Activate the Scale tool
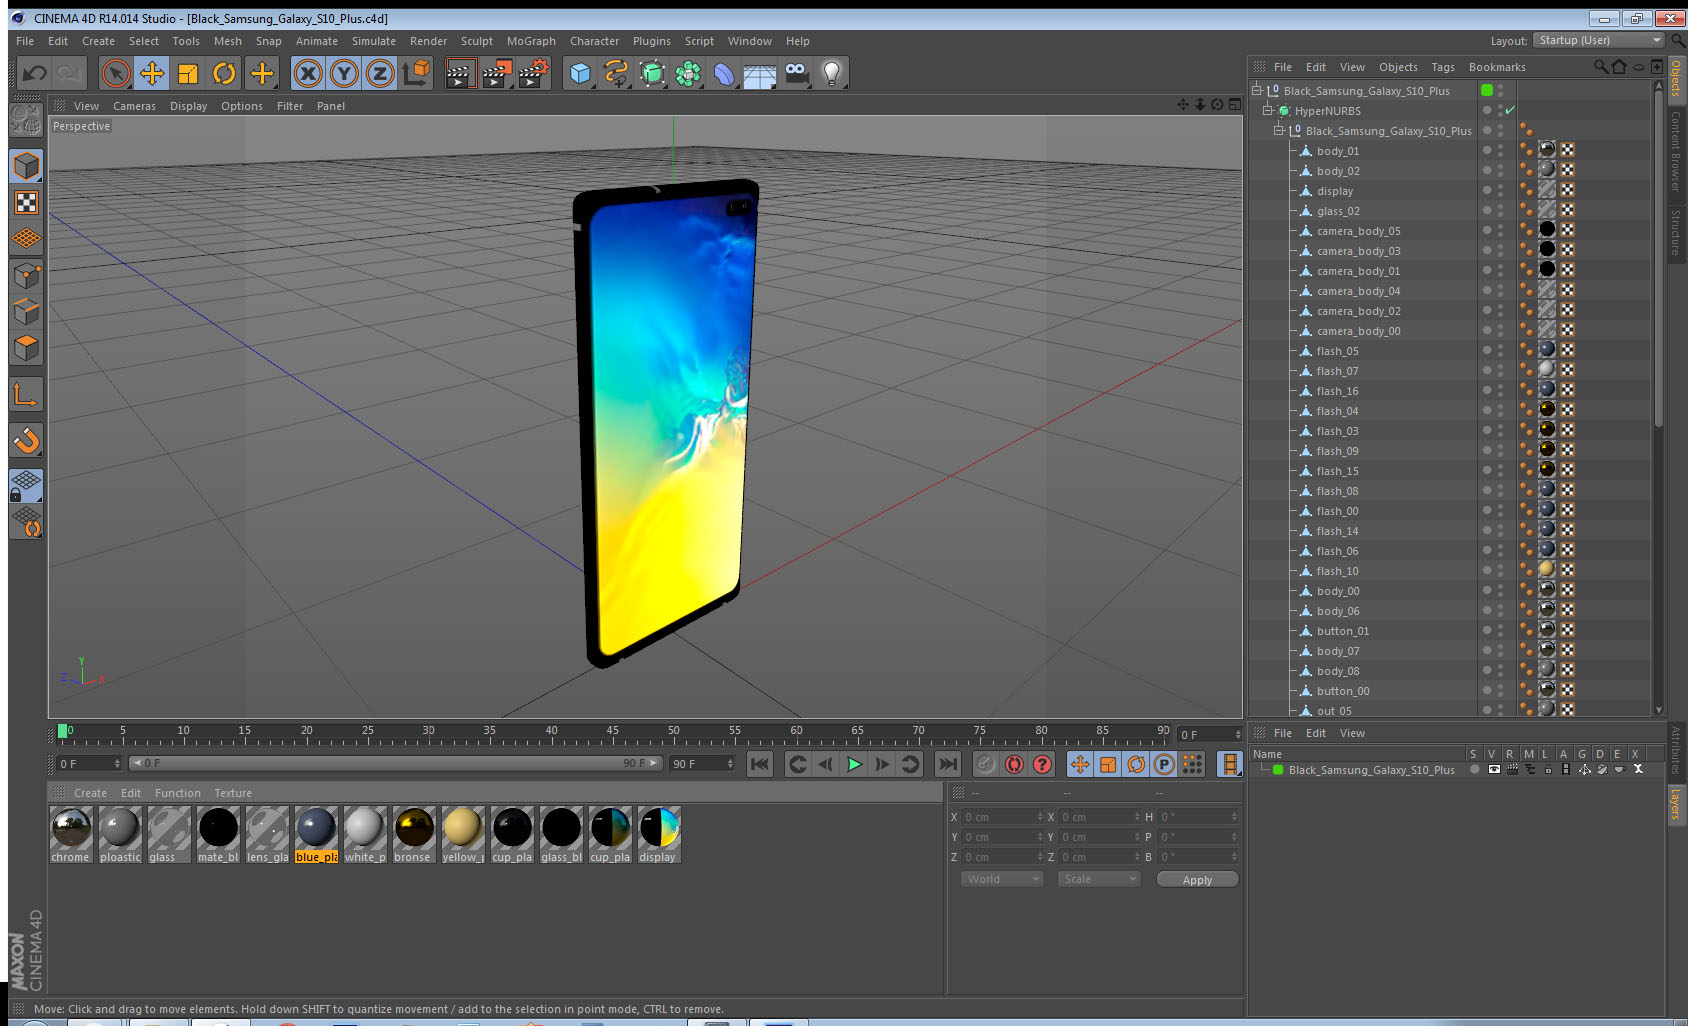This screenshot has height=1026, width=1688. tap(188, 73)
